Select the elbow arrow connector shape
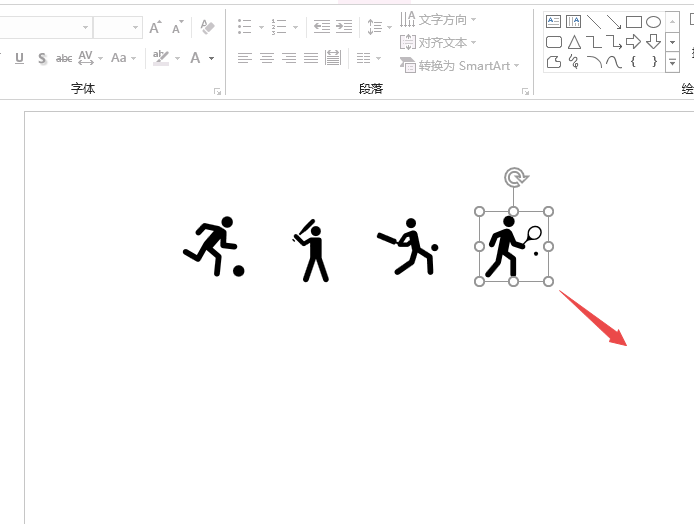694x524 pixels. pos(613,42)
